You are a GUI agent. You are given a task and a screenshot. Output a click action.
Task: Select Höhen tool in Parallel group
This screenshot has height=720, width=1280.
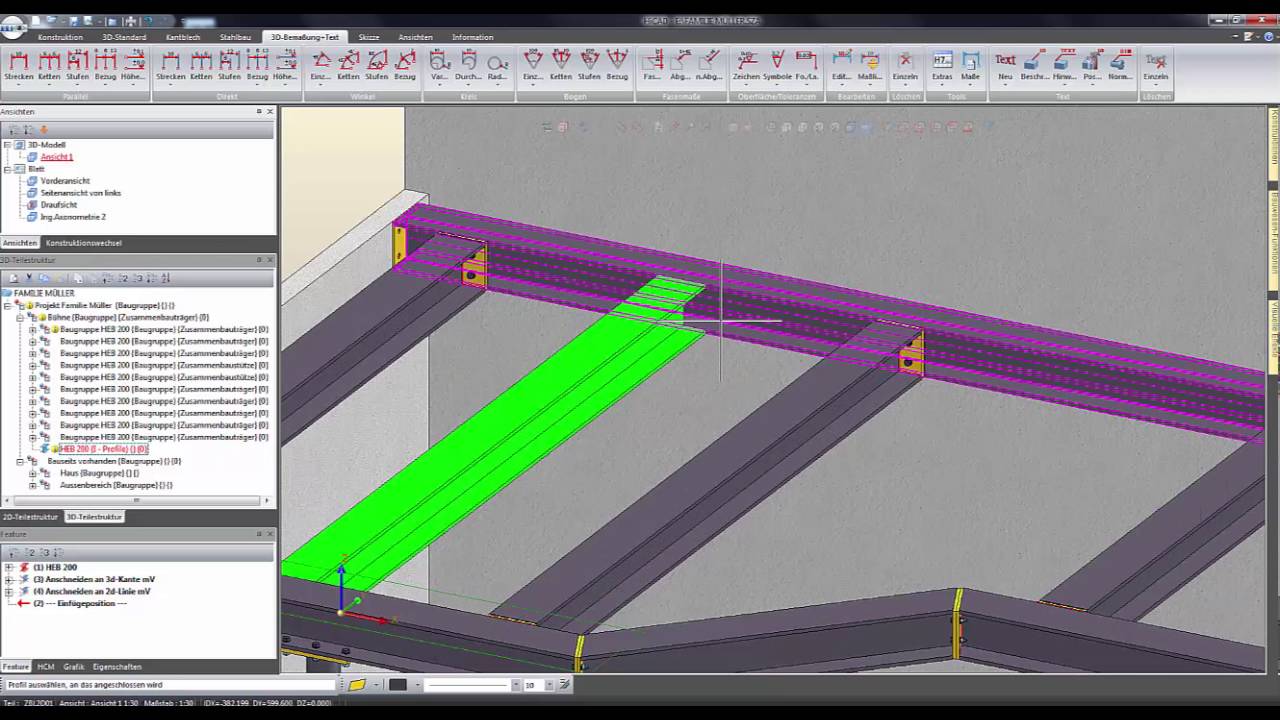tap(133, 66)
